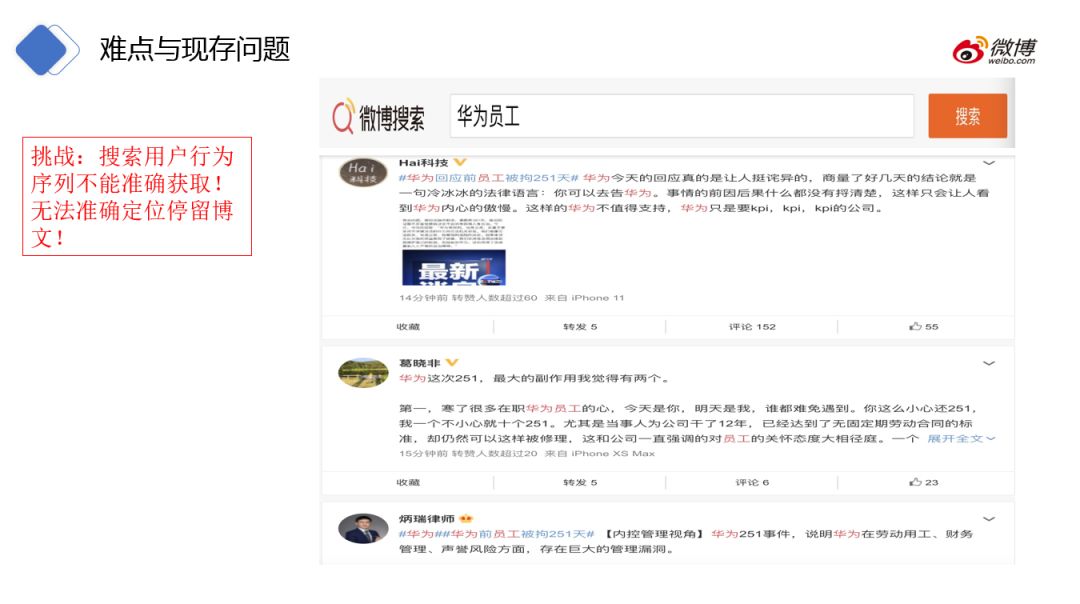Click the Hai科技 username
This screenshot has width=1080, height=604.
423,163
